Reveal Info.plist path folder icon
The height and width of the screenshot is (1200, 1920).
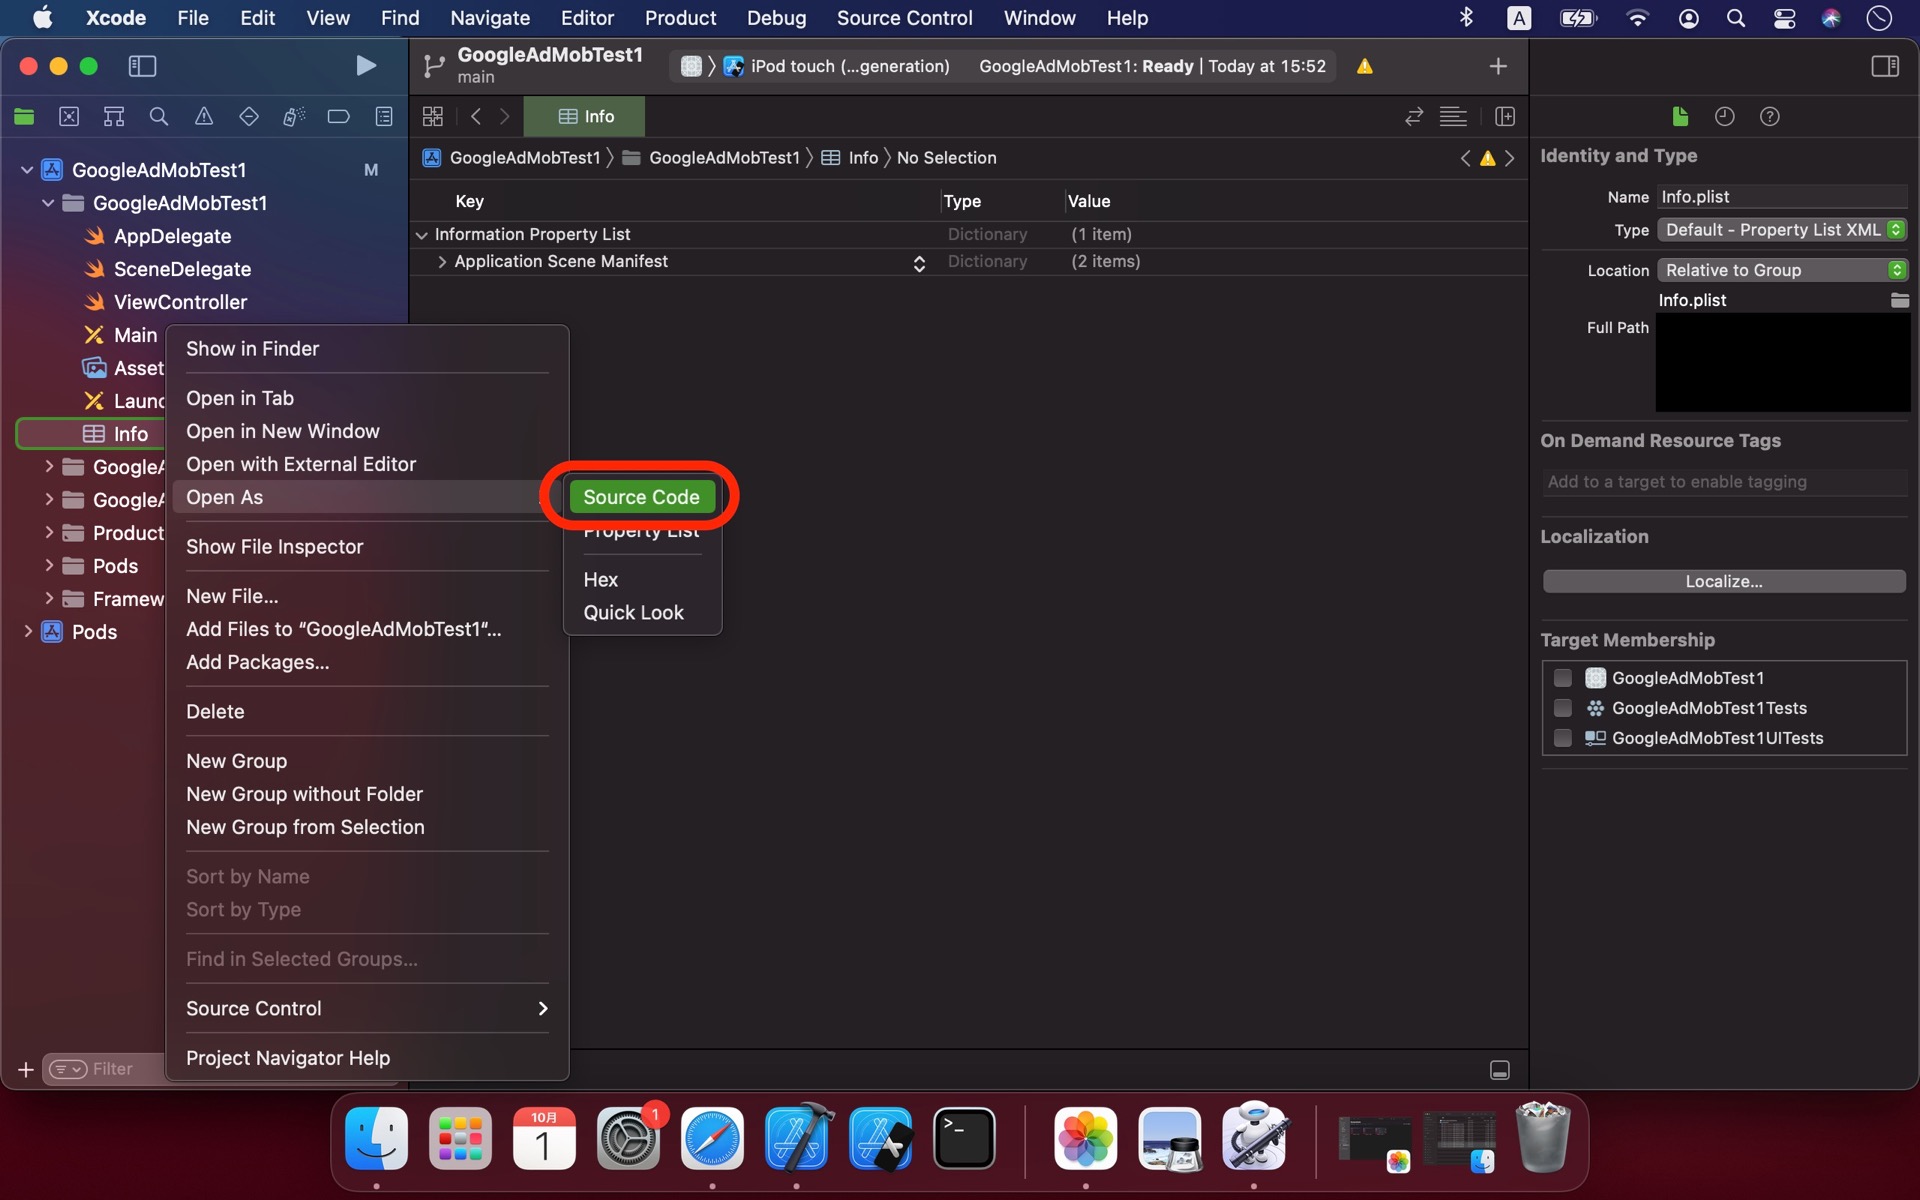(1900, 300)
